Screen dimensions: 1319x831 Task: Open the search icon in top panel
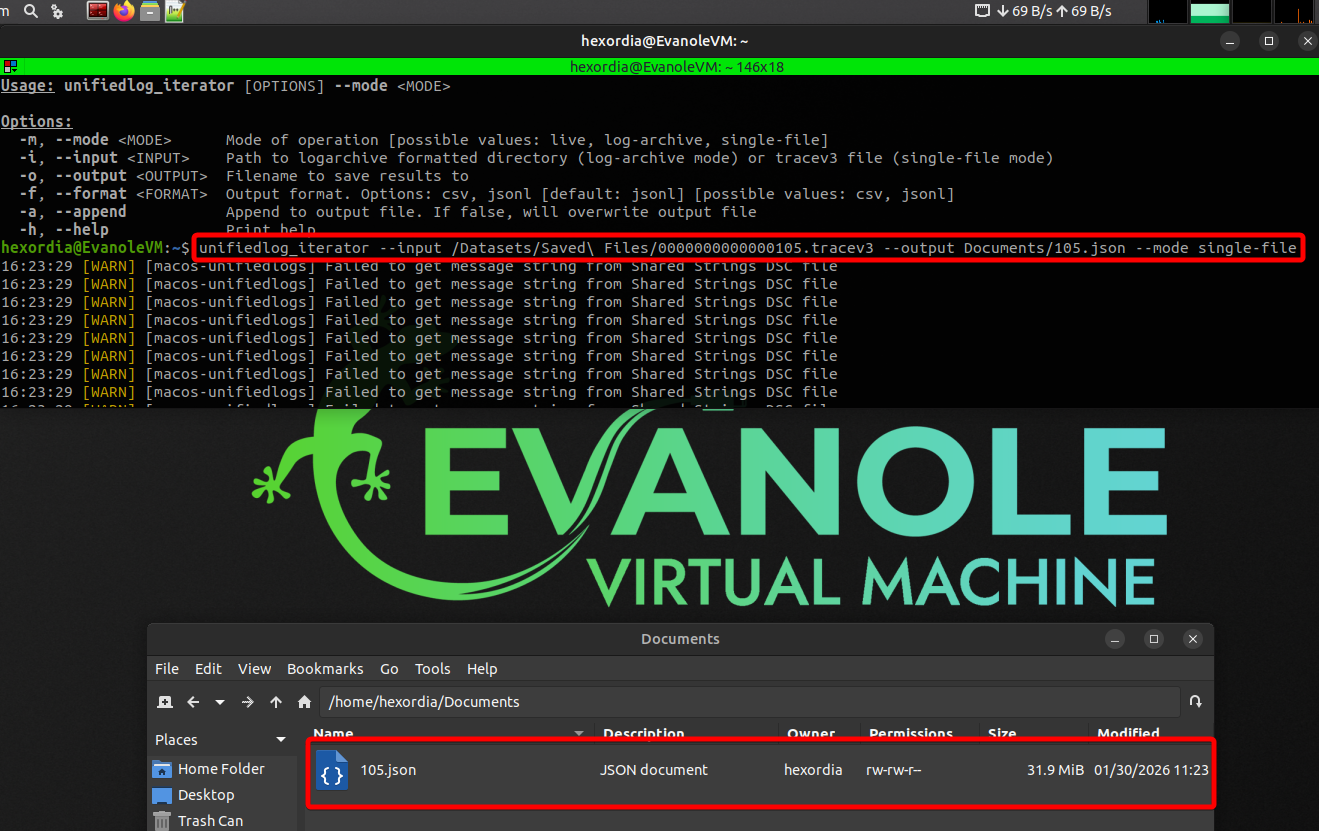[x=30, y=12]
